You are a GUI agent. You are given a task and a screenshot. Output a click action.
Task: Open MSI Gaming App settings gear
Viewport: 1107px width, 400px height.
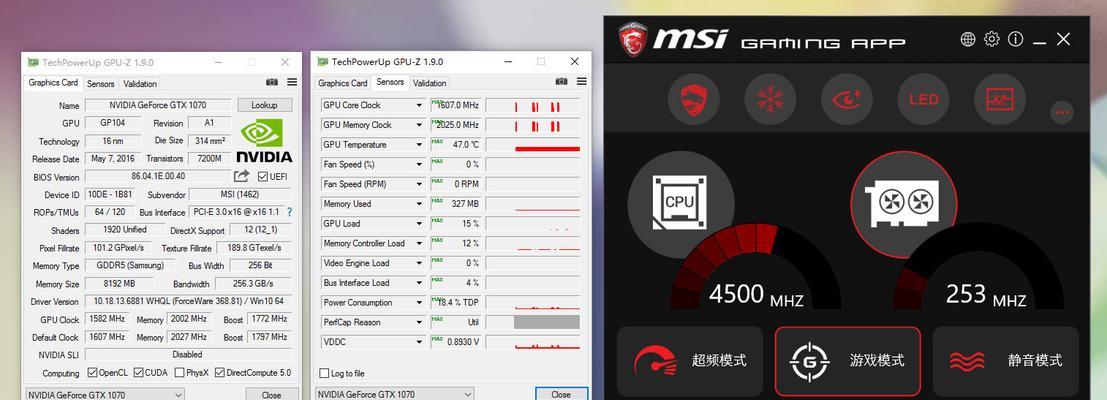992,40
